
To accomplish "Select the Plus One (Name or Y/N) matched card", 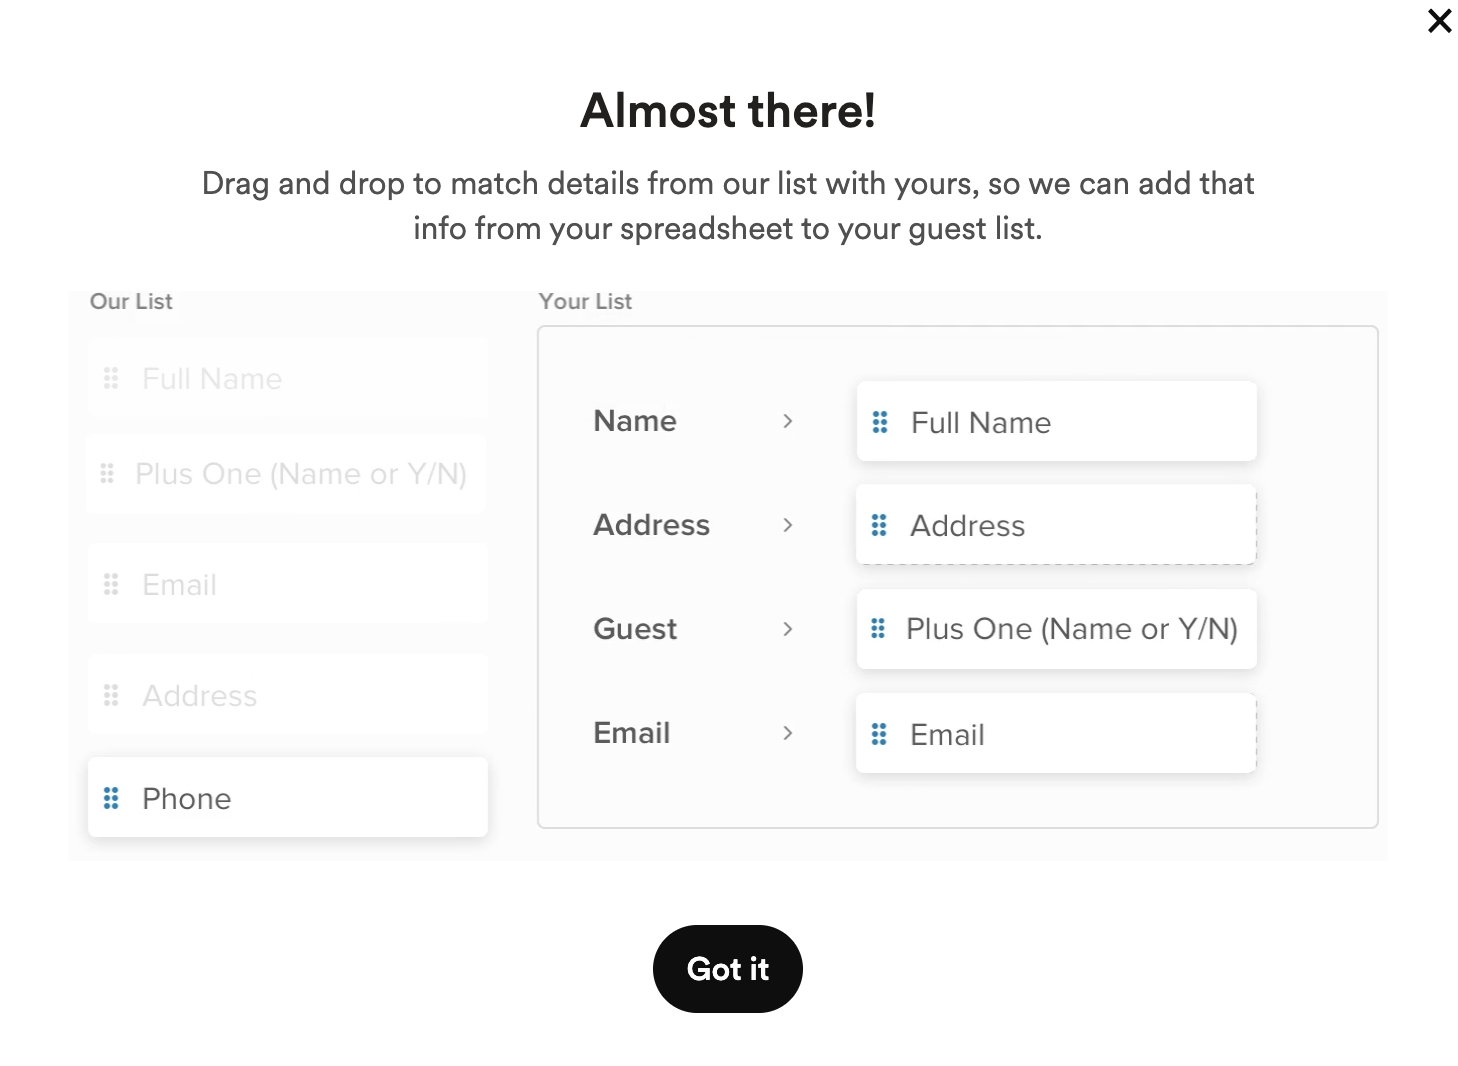I will click(1057, 629).
